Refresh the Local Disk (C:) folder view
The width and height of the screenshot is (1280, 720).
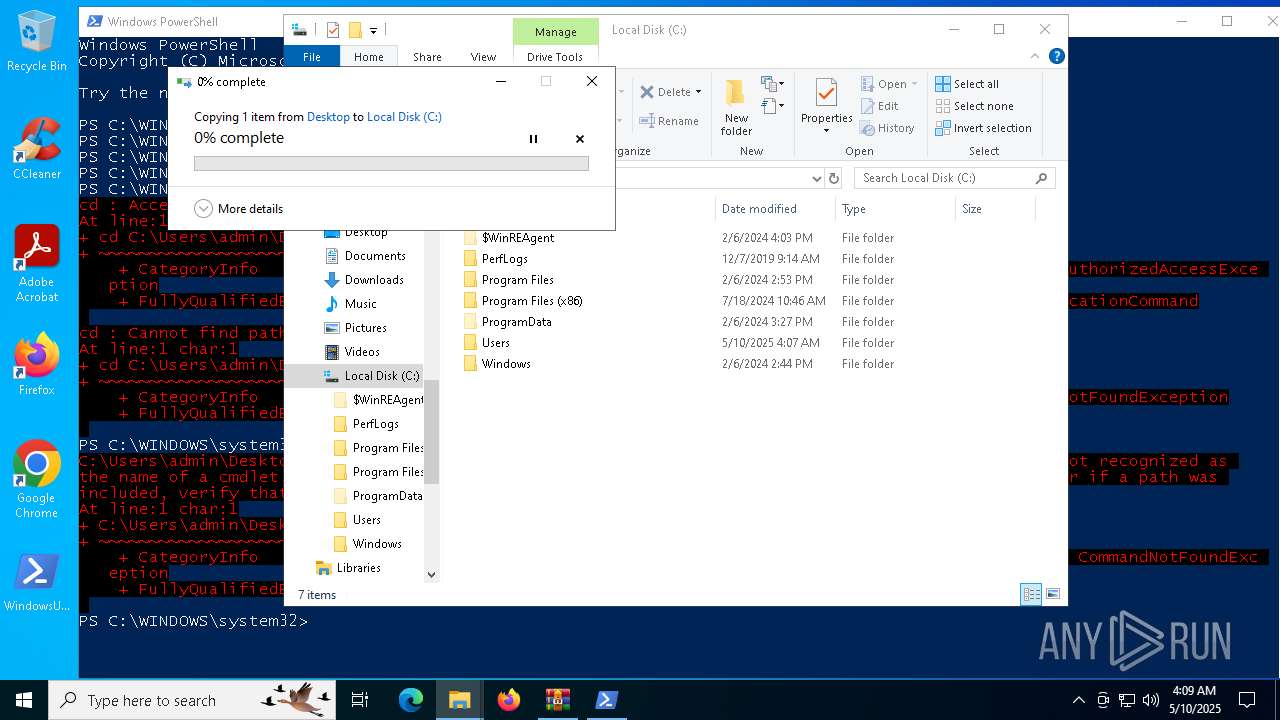coord(834,178)
